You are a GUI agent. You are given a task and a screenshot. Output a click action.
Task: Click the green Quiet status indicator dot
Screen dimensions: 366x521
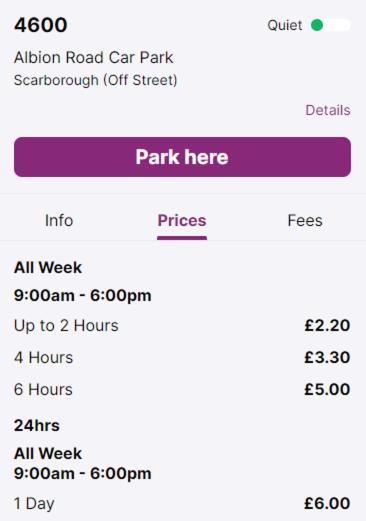tap(317, 25)
